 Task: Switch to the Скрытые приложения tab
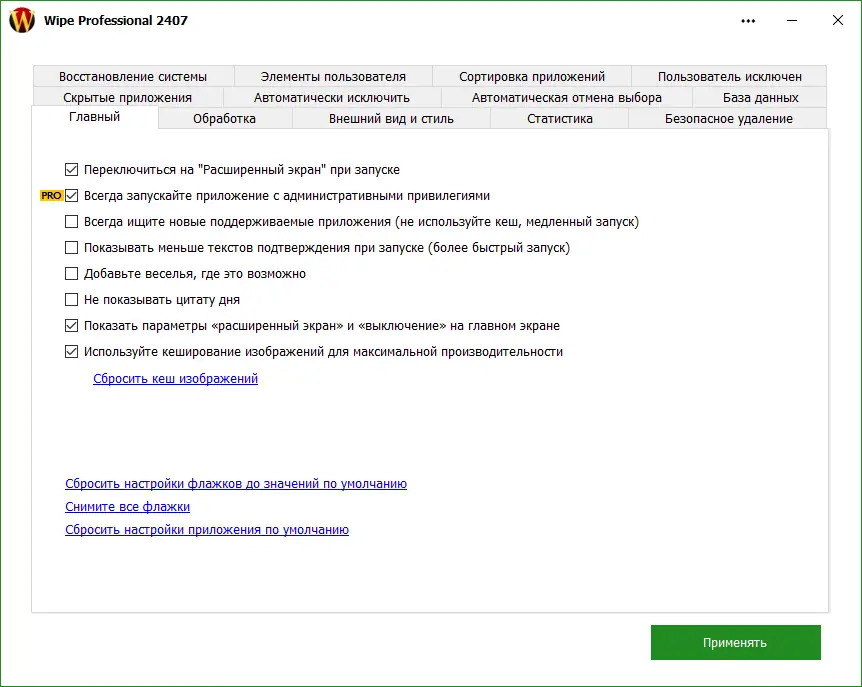pyautogui.click(x=128, y=97)
